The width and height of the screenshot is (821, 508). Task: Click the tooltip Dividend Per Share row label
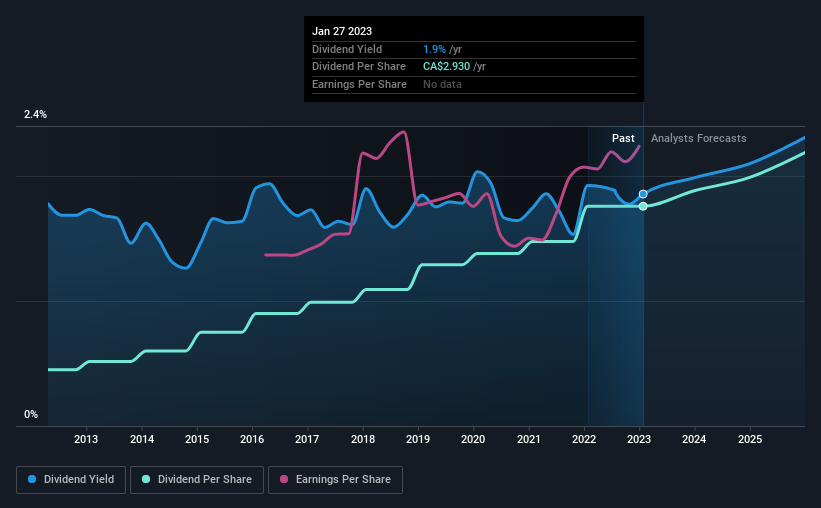tap(359, 67)
